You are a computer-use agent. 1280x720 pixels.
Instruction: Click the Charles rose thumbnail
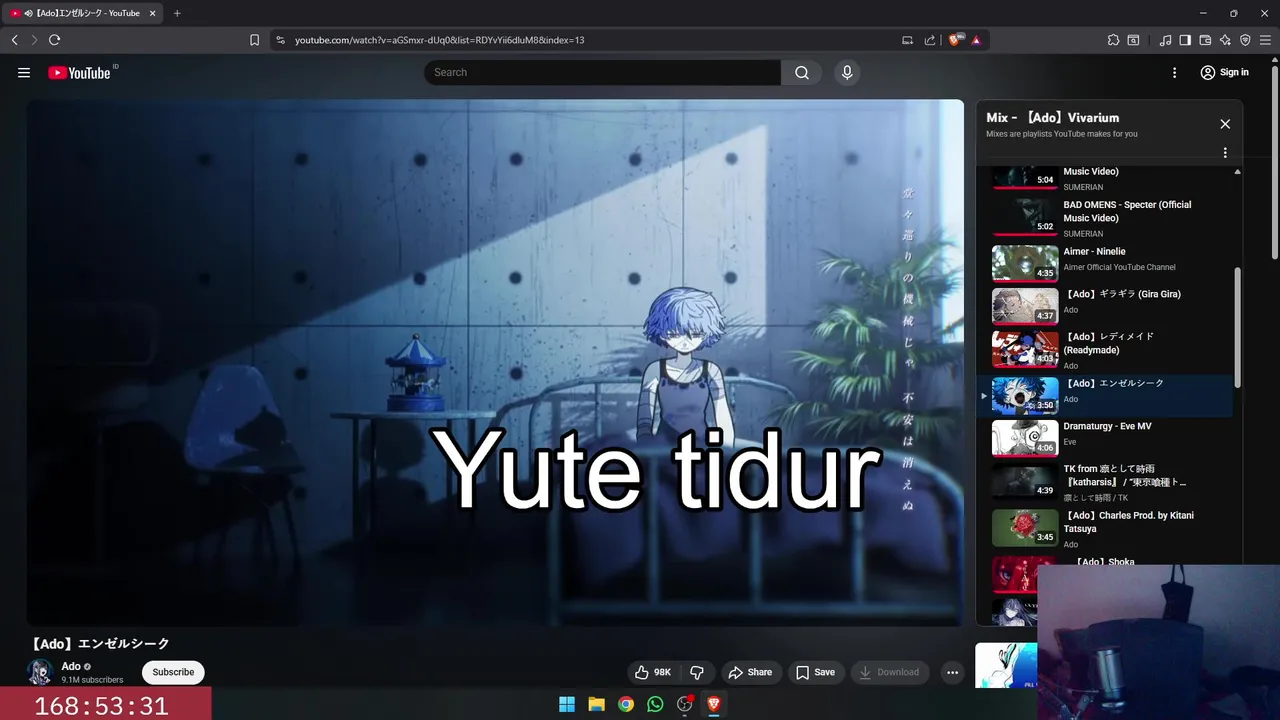[1025, 528]
